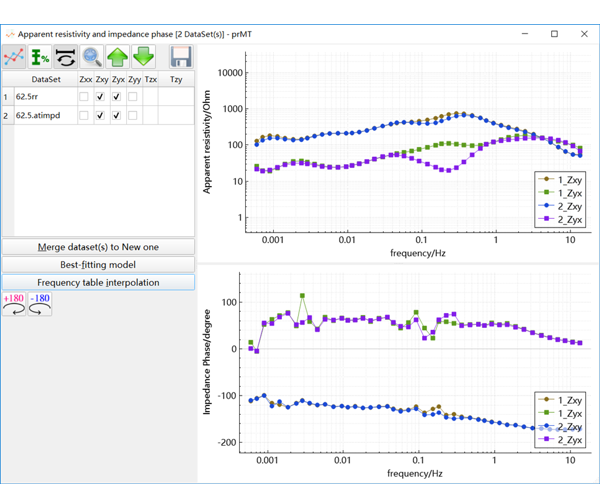Click the Impedance Phase/degree axis label
Screen dimensions: 600x500
pos(207,362)
